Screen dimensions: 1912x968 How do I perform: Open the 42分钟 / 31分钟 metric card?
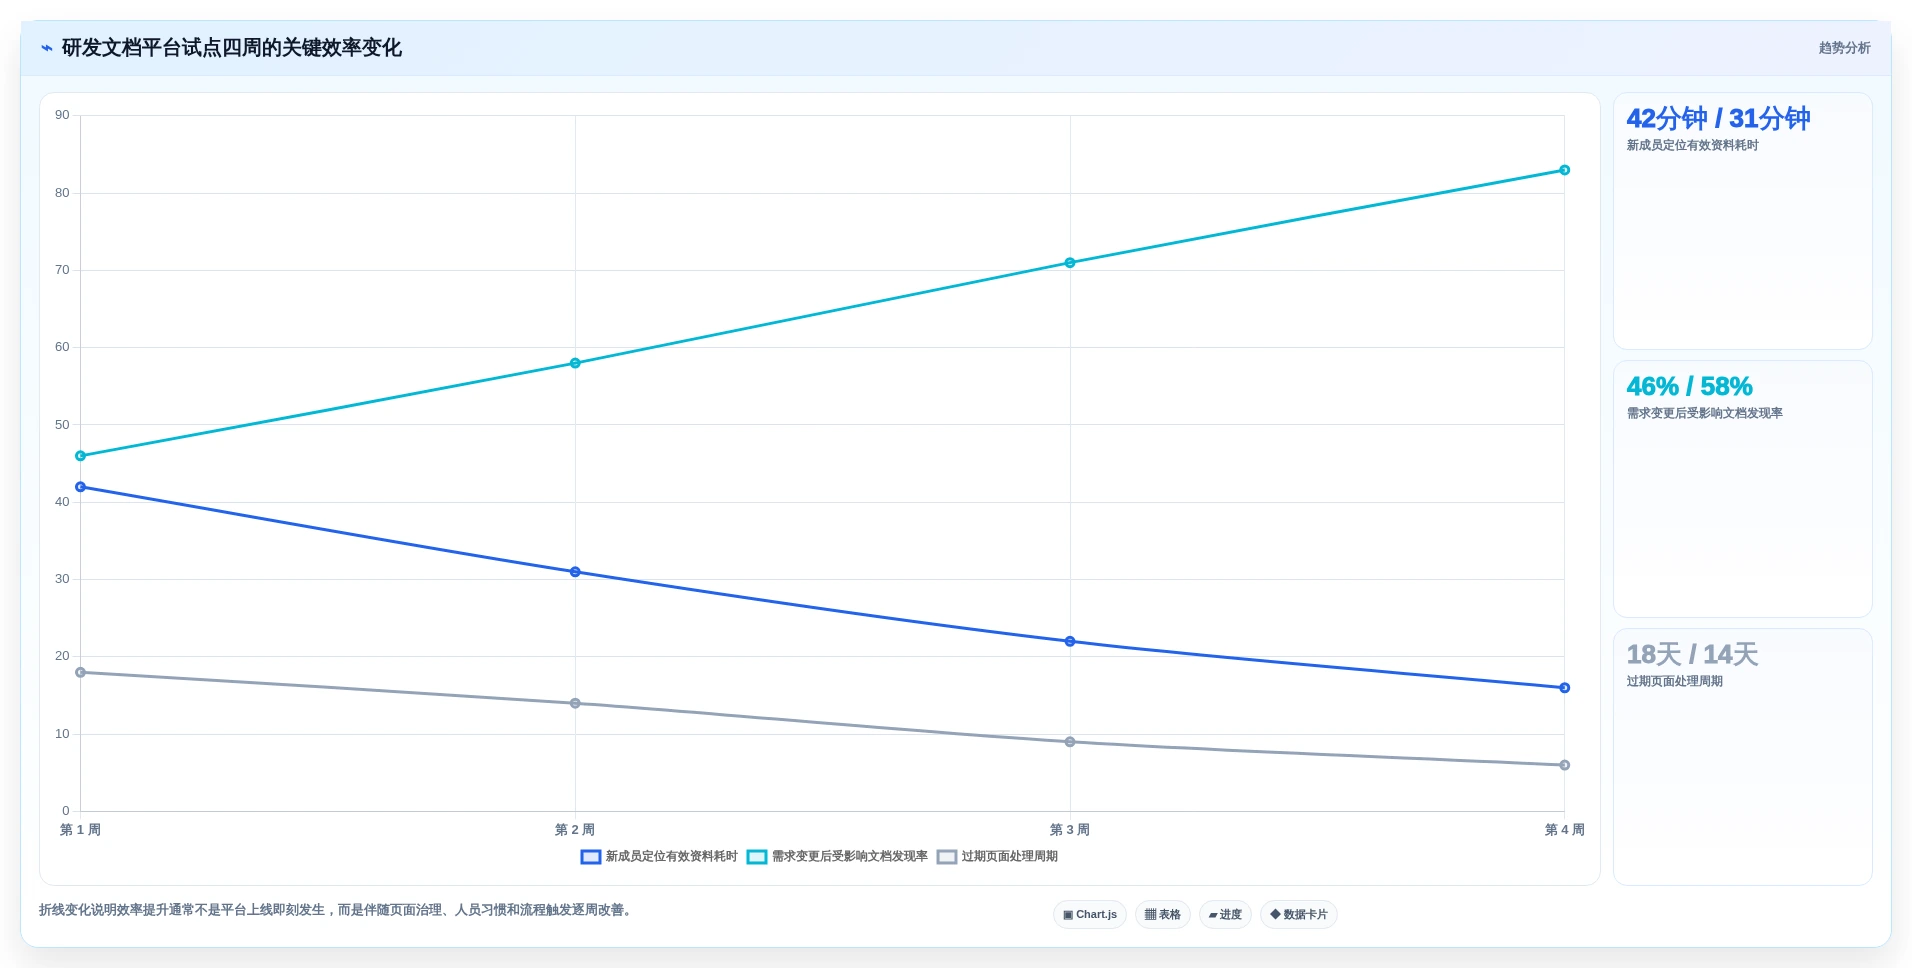[x=1743, y=221]
